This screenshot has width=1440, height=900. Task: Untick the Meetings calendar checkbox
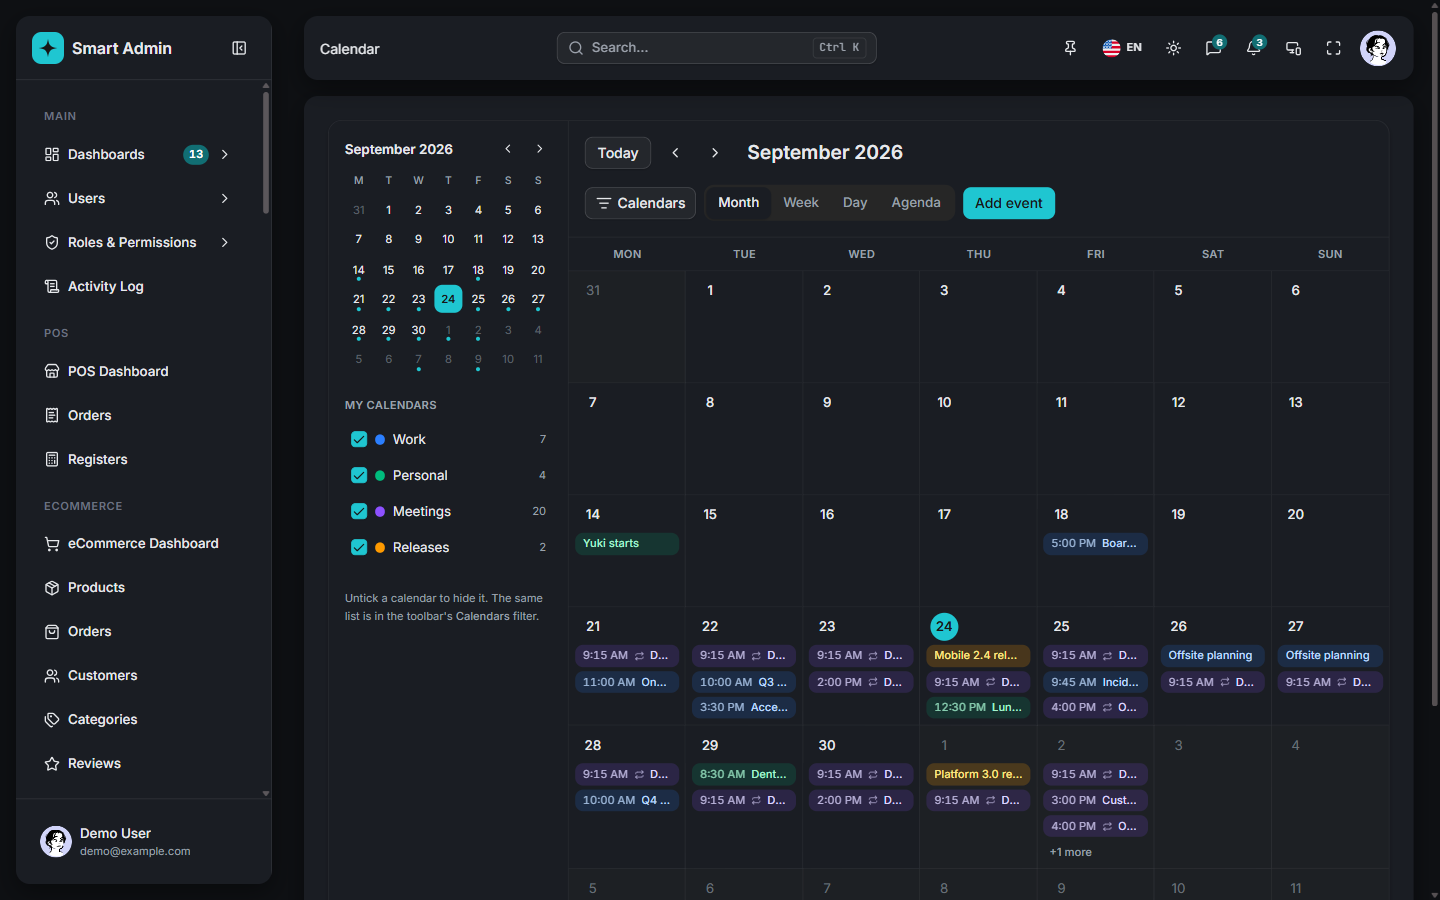click(x=359, y=511)
